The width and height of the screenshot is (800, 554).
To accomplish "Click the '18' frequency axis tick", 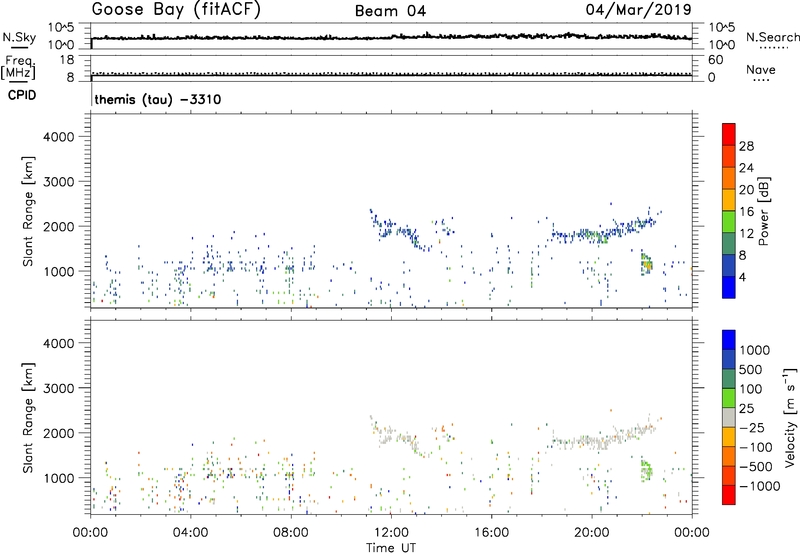I will pyautogui.click(x=67, y=60).
